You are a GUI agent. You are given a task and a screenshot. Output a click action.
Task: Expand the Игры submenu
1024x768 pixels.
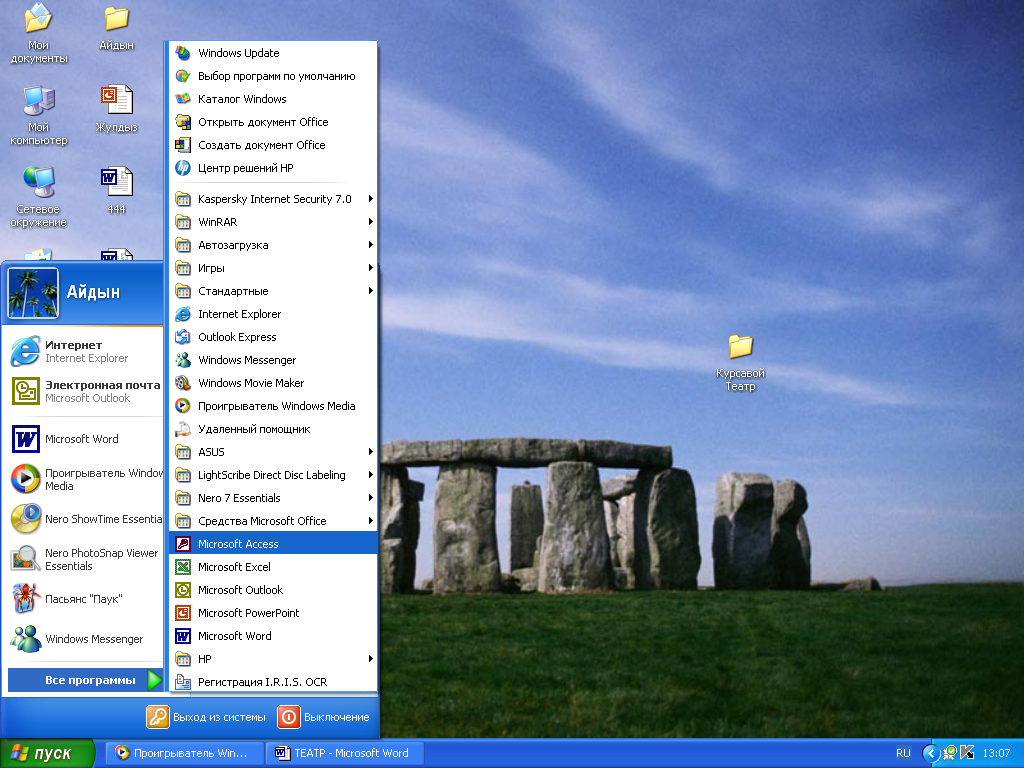coord(273,268)
